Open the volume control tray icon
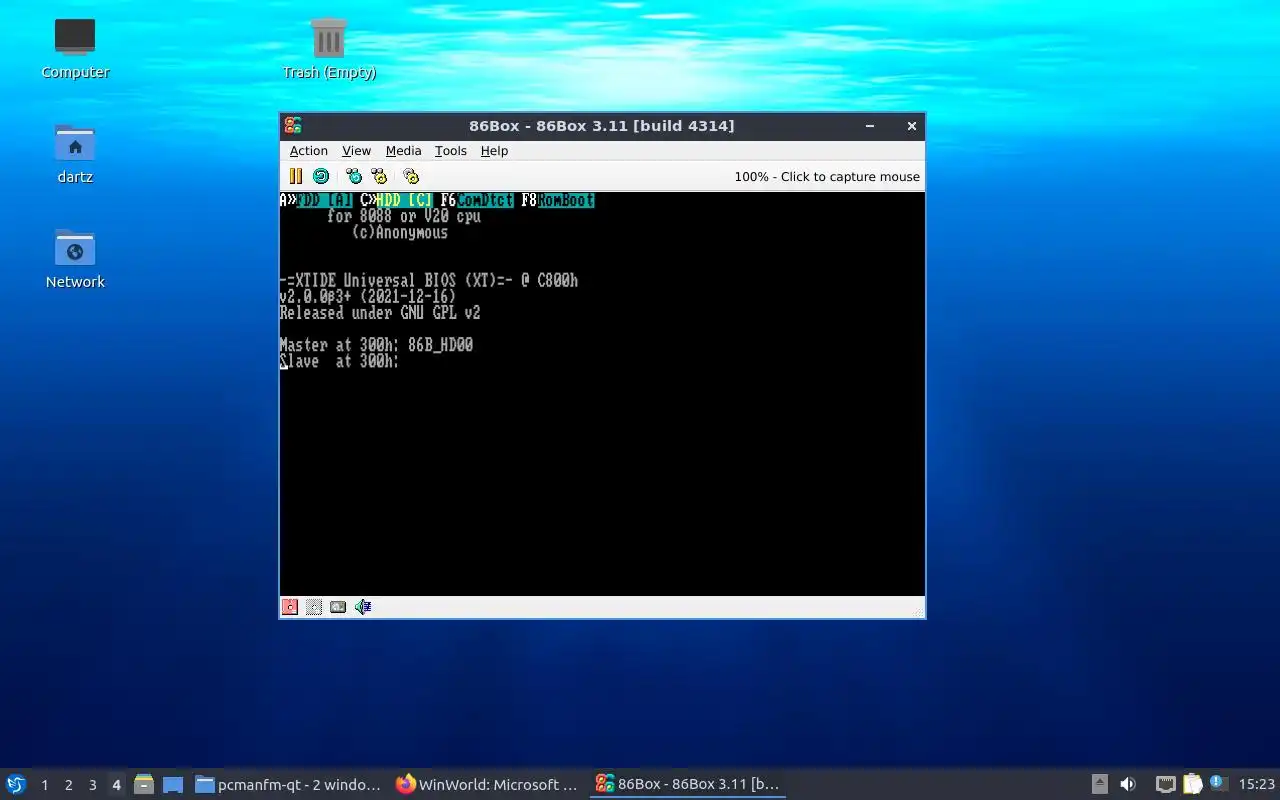 [1128, 784]
